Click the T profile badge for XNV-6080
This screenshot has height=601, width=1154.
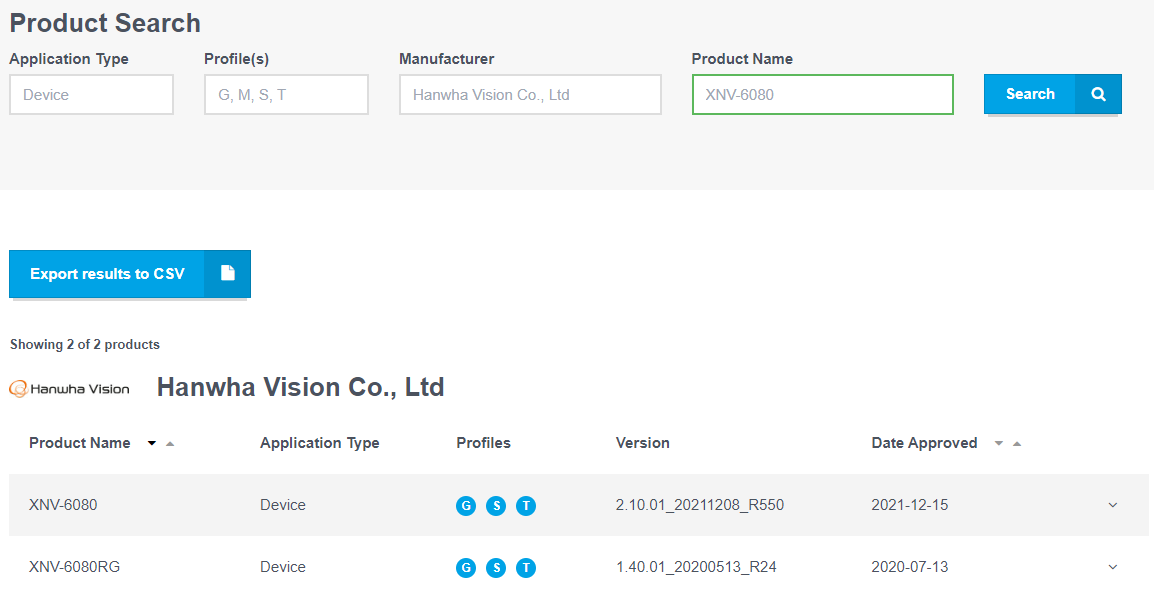tap(525, 505)
